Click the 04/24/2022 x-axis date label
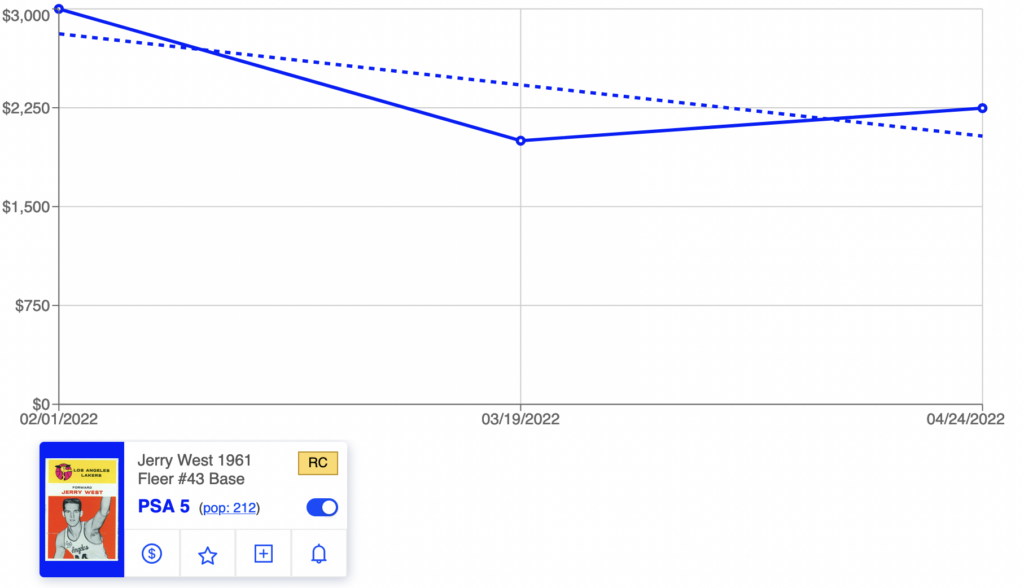This screenshot has height=588, width=1024. (965, 419)
